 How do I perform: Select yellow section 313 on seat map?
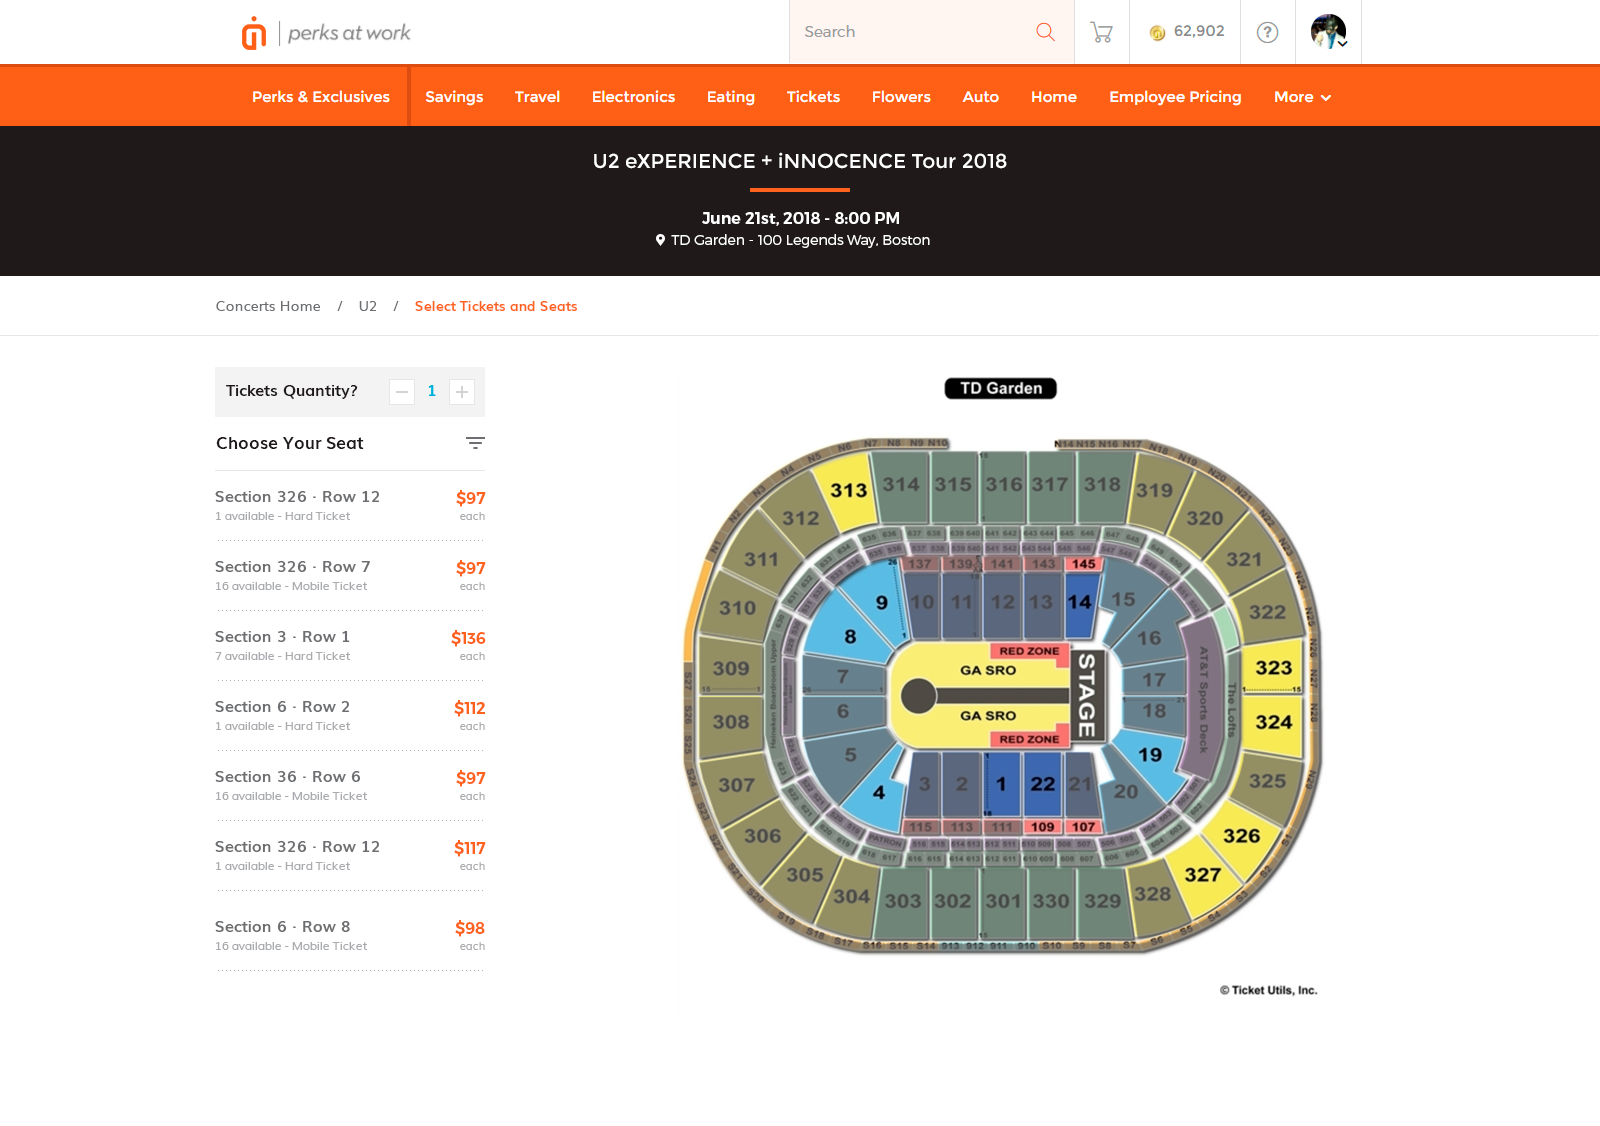click(x=850, y=492)
